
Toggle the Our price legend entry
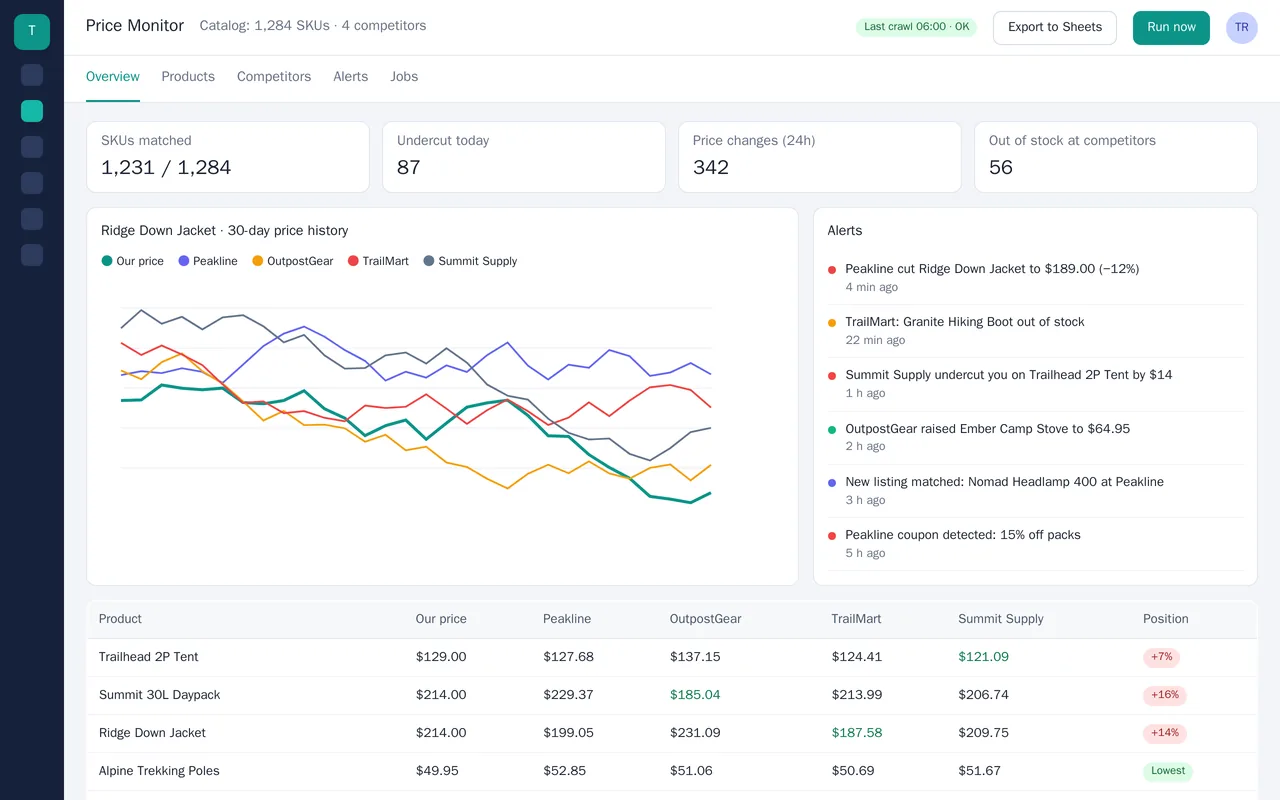[132, 261]
